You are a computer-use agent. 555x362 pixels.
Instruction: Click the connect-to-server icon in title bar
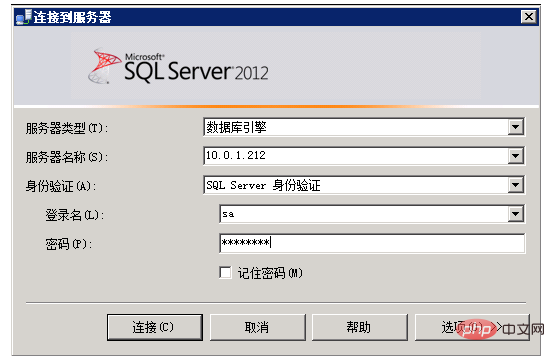pos(24,17)
